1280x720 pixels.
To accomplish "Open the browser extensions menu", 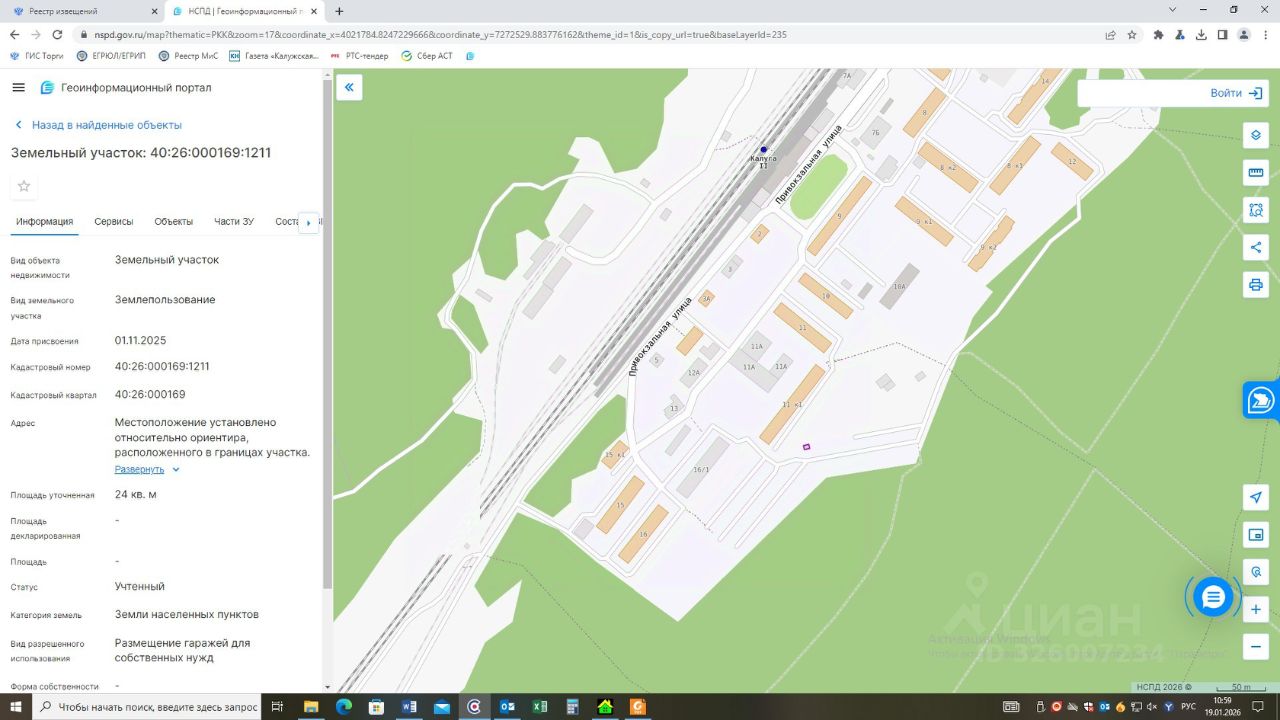I will tap(1158, 34).
